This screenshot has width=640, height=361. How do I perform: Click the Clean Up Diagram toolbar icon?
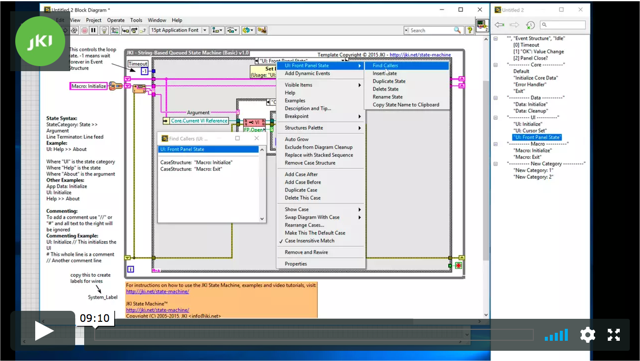click(262, 30)
